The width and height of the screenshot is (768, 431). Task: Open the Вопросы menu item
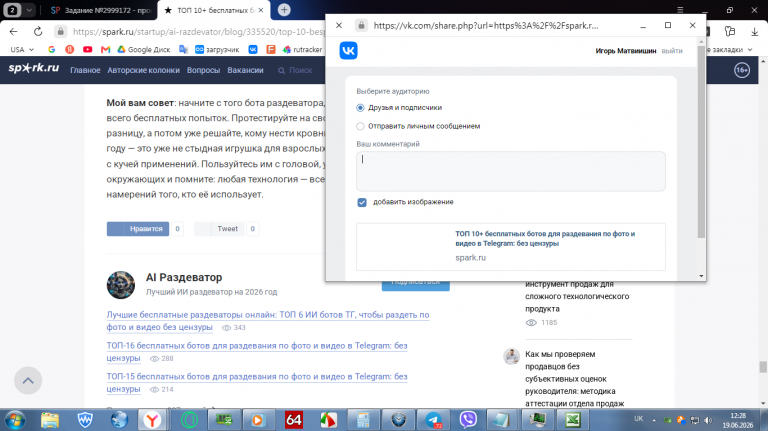203,70
